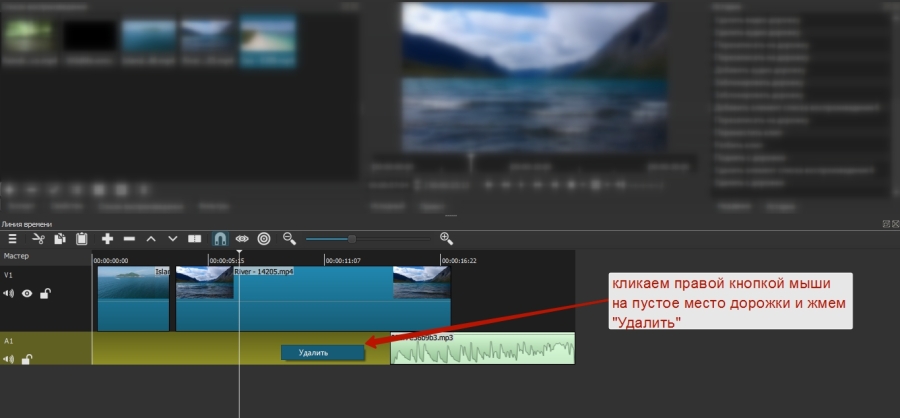Viewport: 900px width, 418px height.
Task: Toggle the magnet snapping button
Action: [x=220, y=239]
